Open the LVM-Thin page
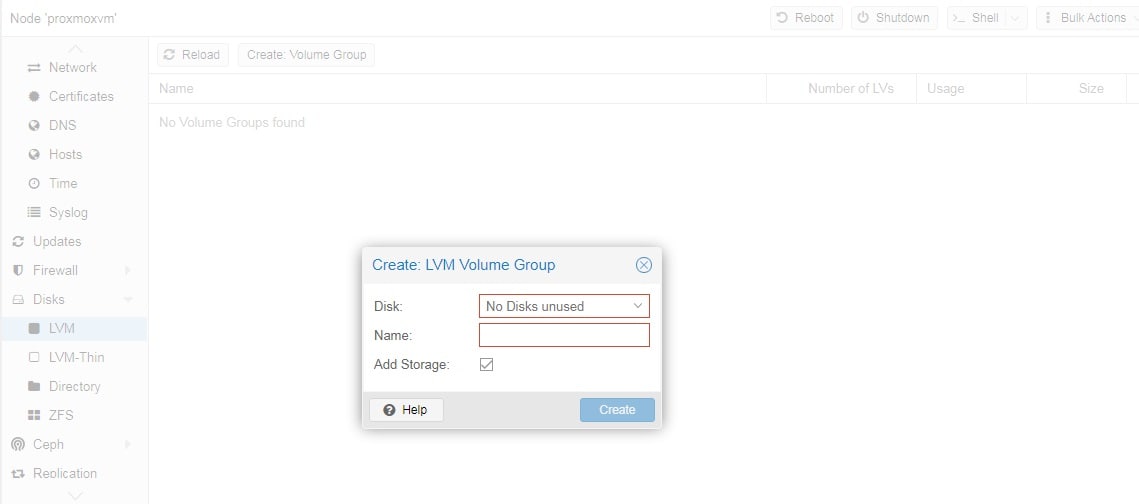This screenshot has width=1139, height=504. pyautogui.click(x=76, y=357)
